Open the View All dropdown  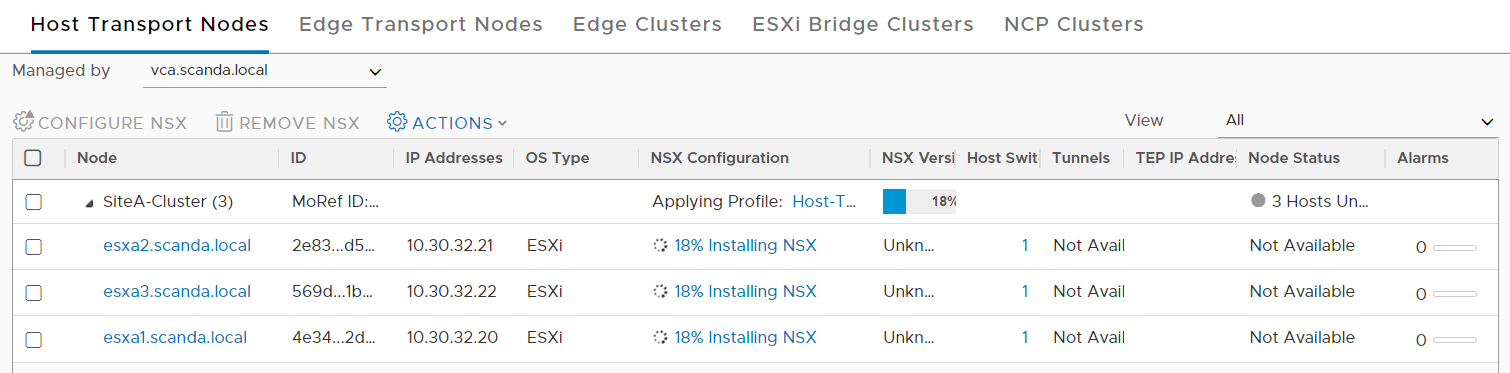click(x=1358, y=121)
